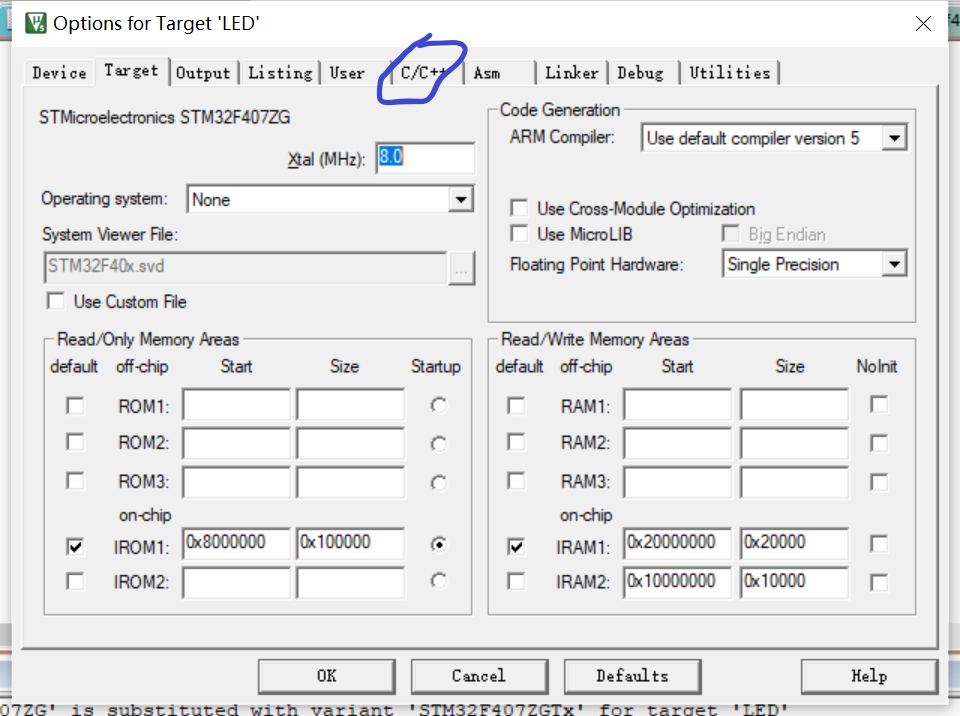This screenshot has height=716, width=960.
Task: Open the Listing tab
Action: [x=280, y=73]
